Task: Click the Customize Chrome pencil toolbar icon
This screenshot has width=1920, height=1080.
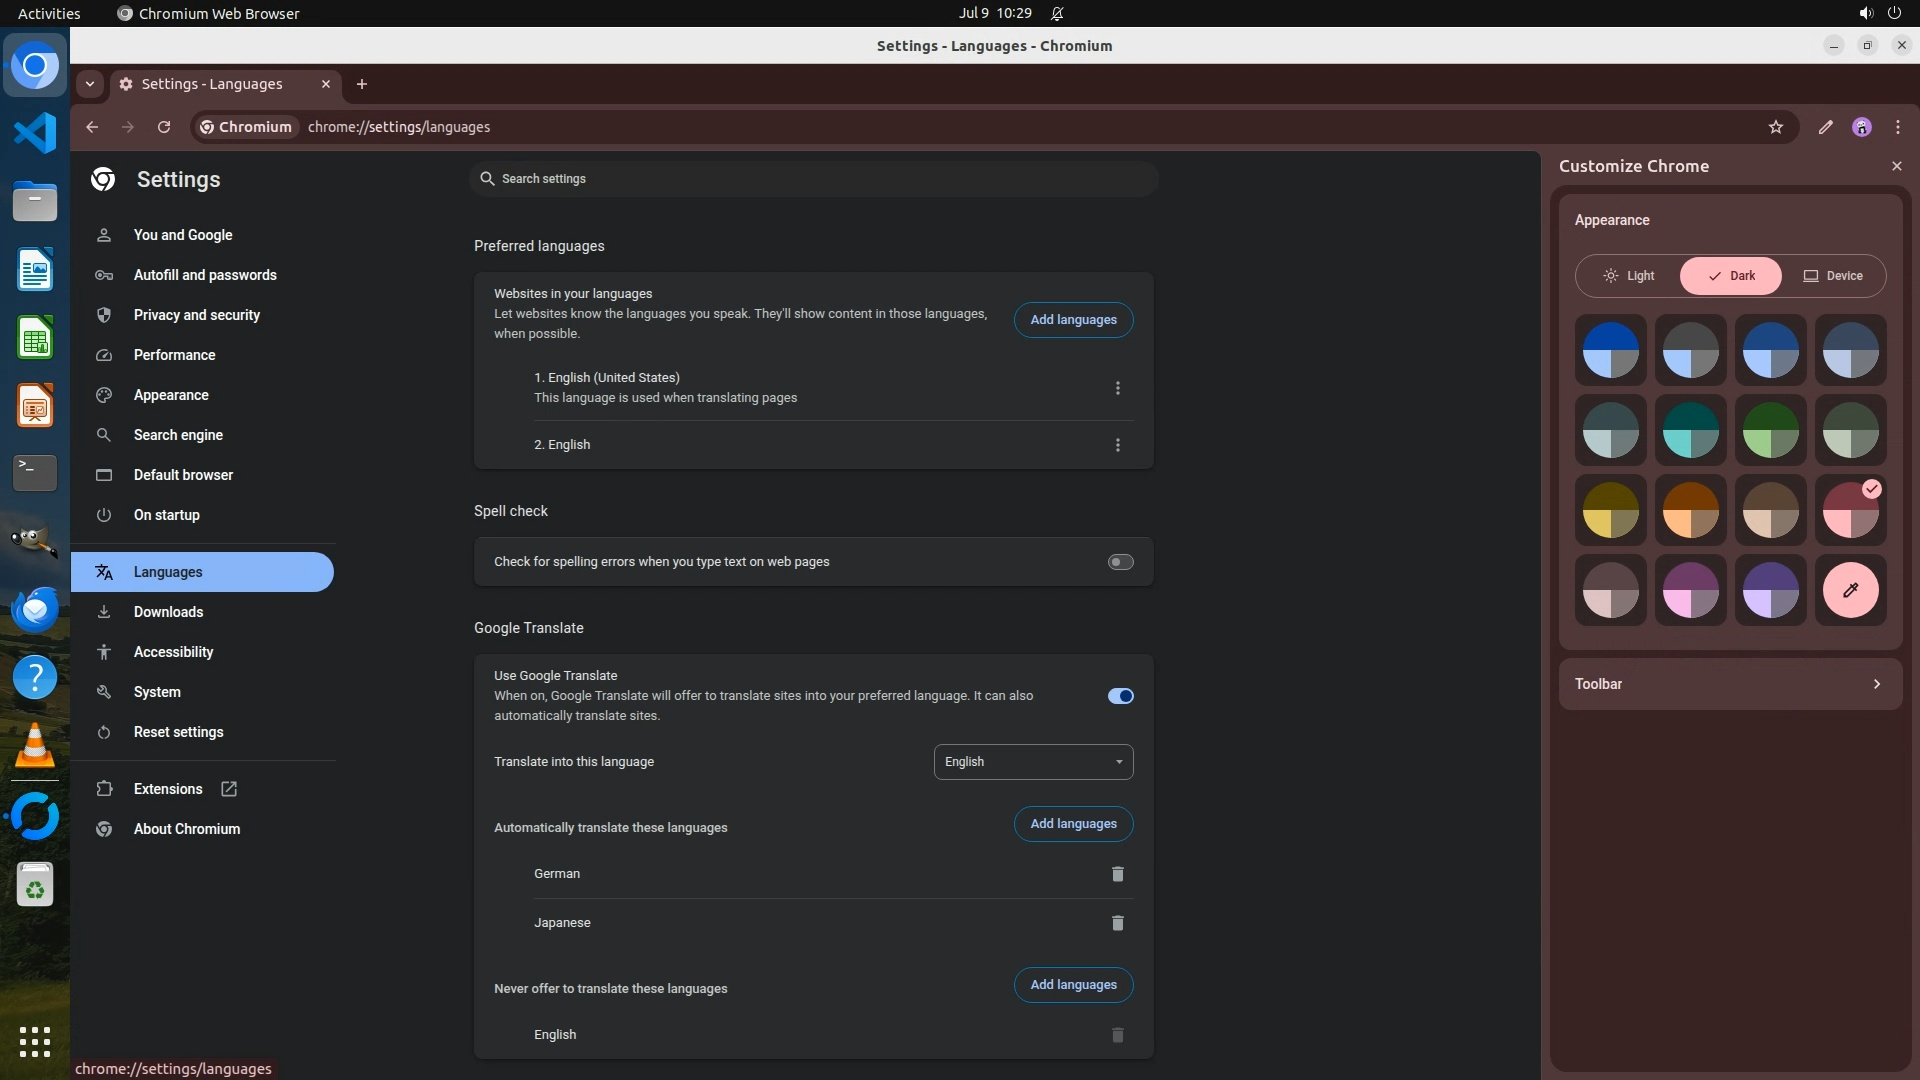Action: coord(1825,127)
